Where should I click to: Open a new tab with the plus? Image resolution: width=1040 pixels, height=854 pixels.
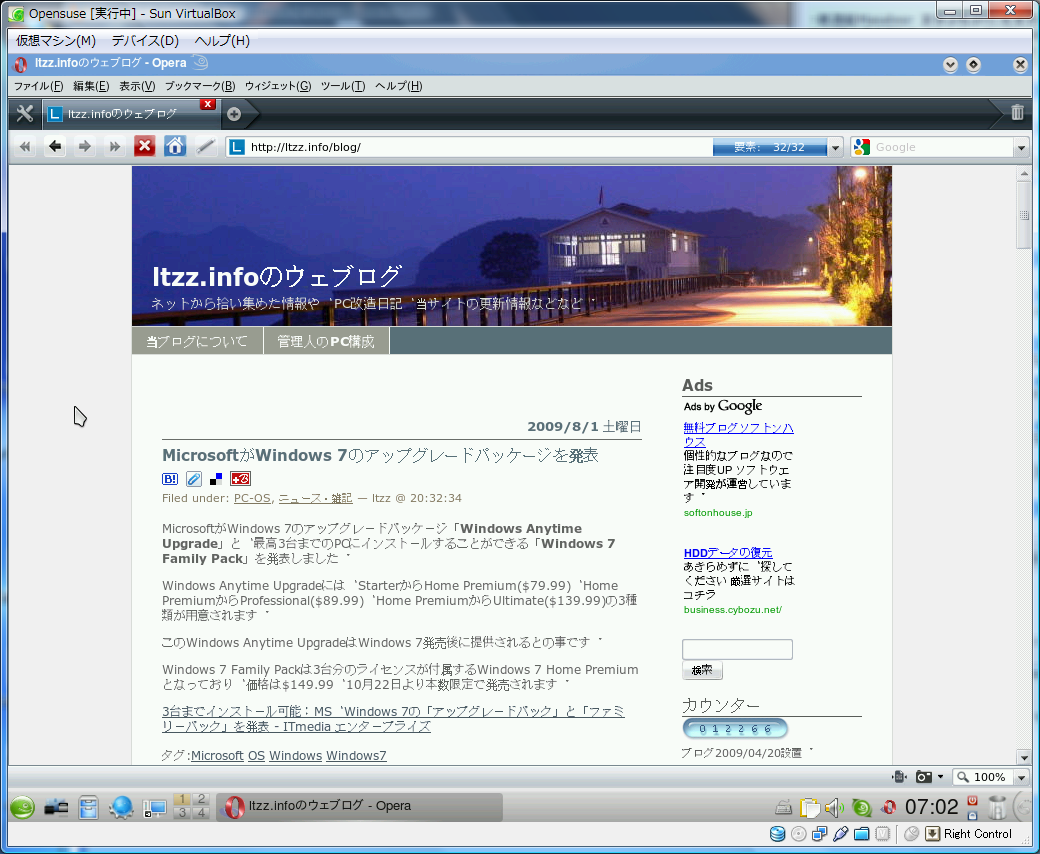click(x=233, y=114)
